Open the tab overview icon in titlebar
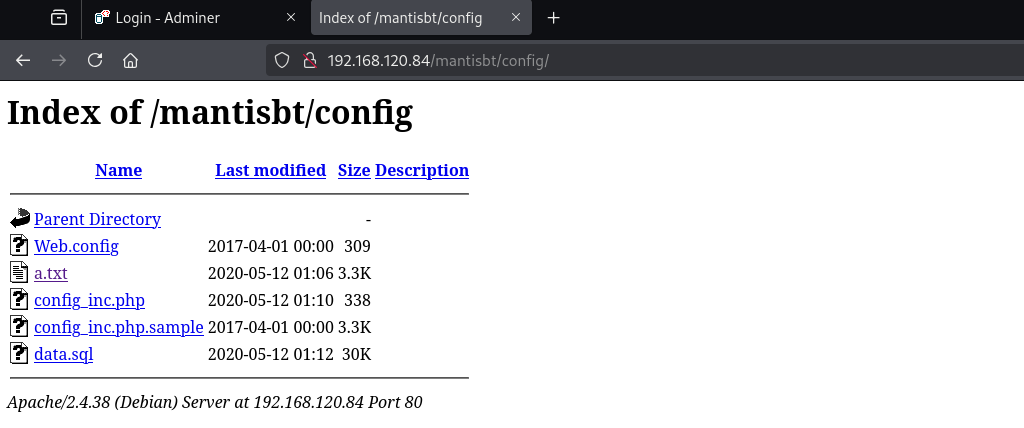1024x428 pixels. point(59,18)
